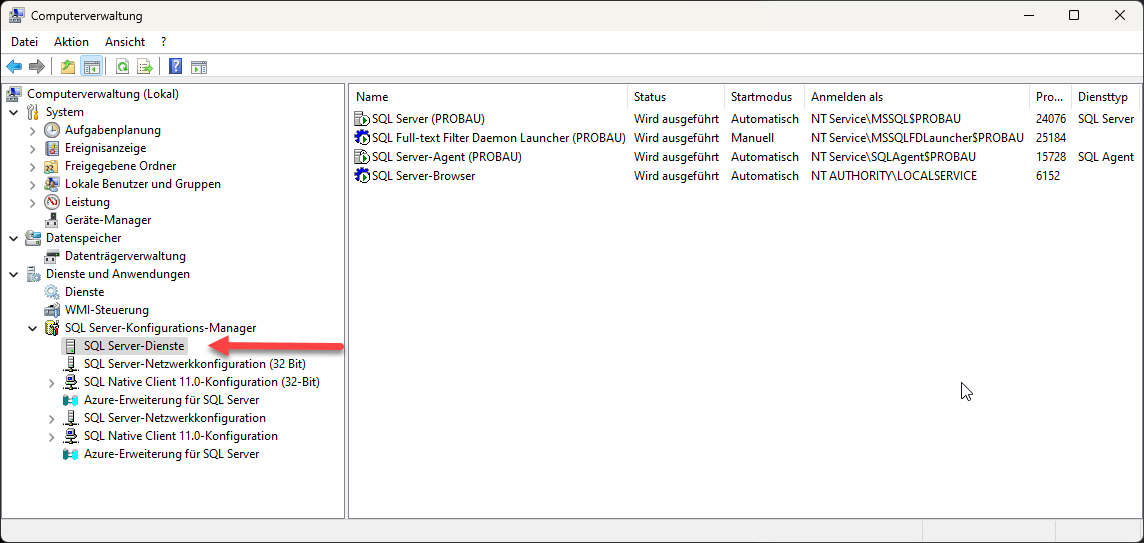Sort by the Startmodus column header
This screenshot has width=1144, height=543.
click(x=765, y=97)
